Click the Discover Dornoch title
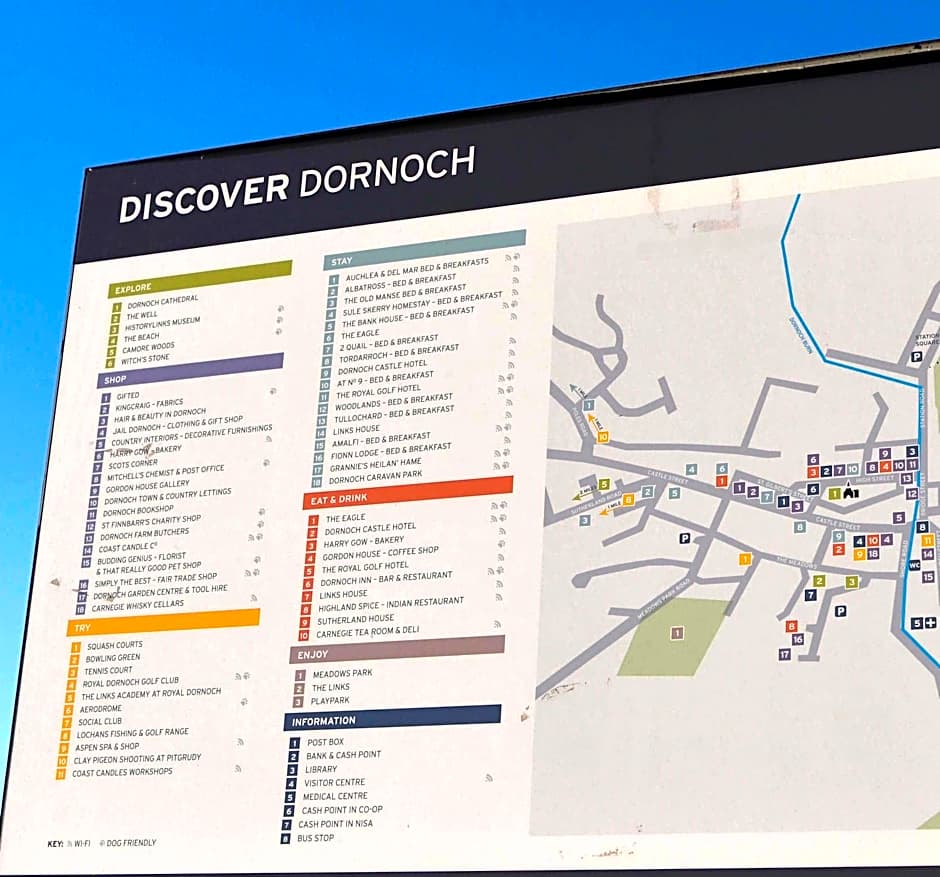 [297, 185]
